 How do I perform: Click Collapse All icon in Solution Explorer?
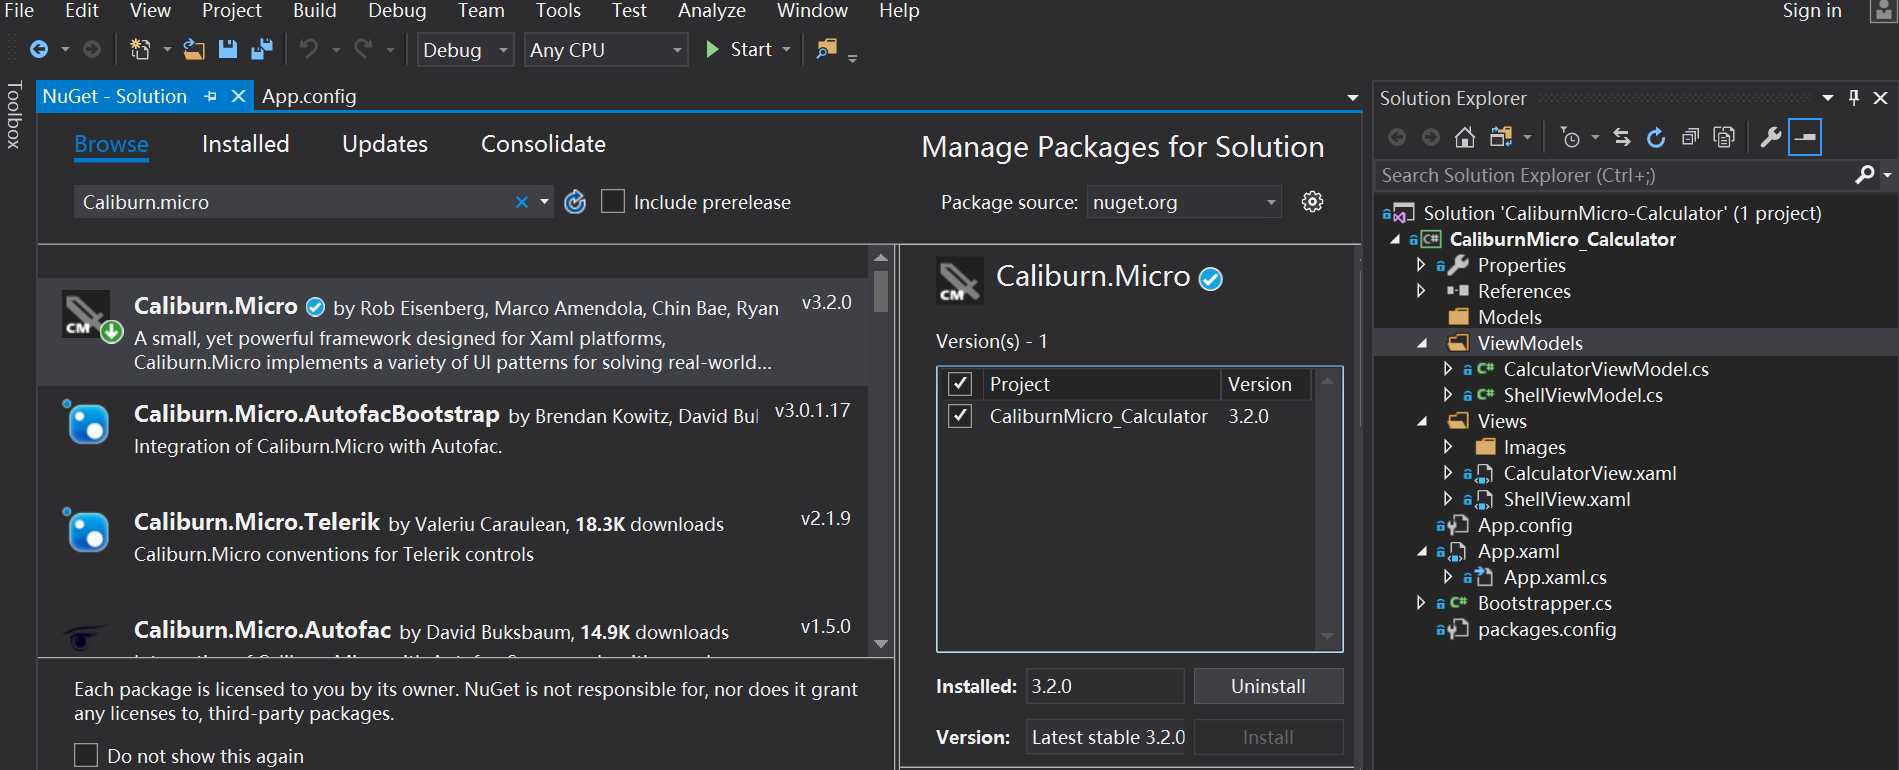pos(1690,137)
